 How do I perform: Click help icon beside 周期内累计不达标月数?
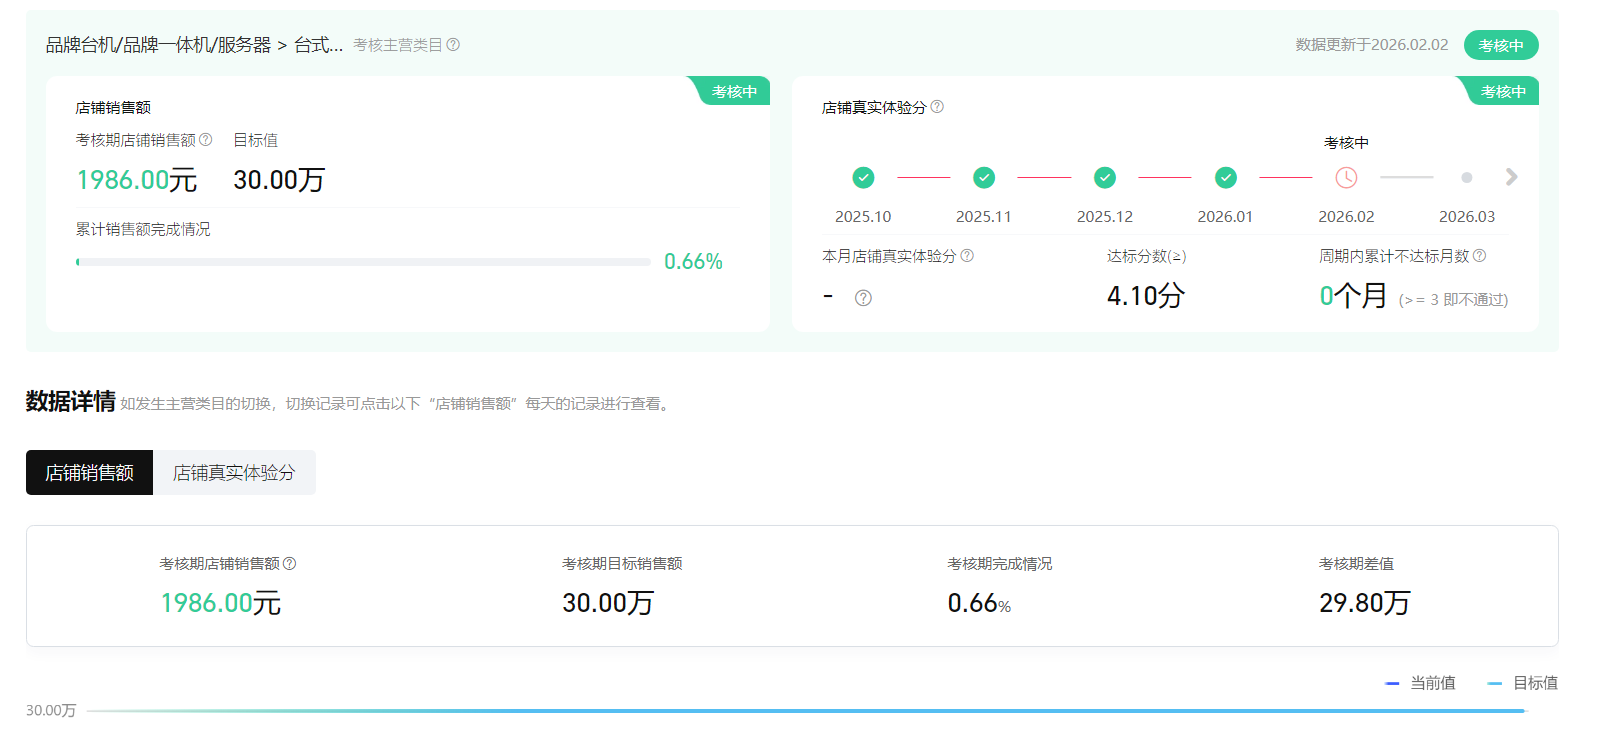point(1480,256)
